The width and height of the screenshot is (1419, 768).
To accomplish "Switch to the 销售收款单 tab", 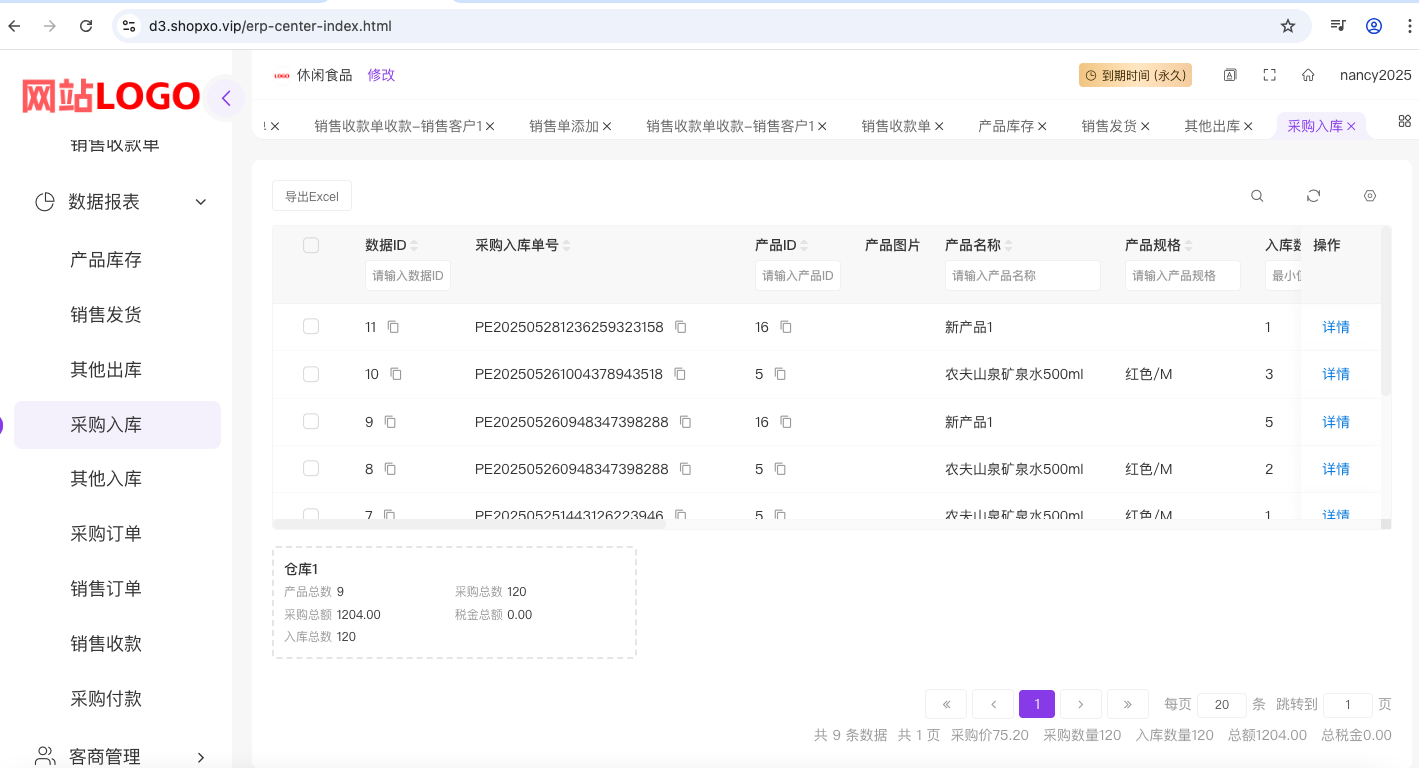I will click(x=896, y=126).
